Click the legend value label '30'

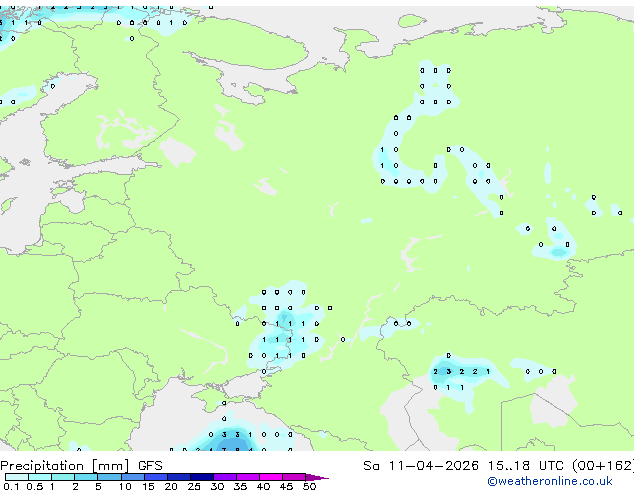[x=217, y=486]
